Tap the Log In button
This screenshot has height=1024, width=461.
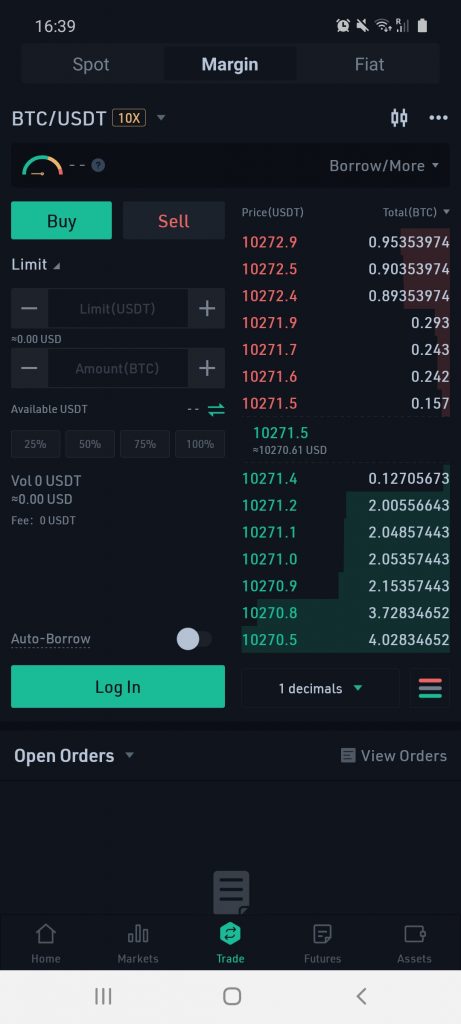click(118, 687)
